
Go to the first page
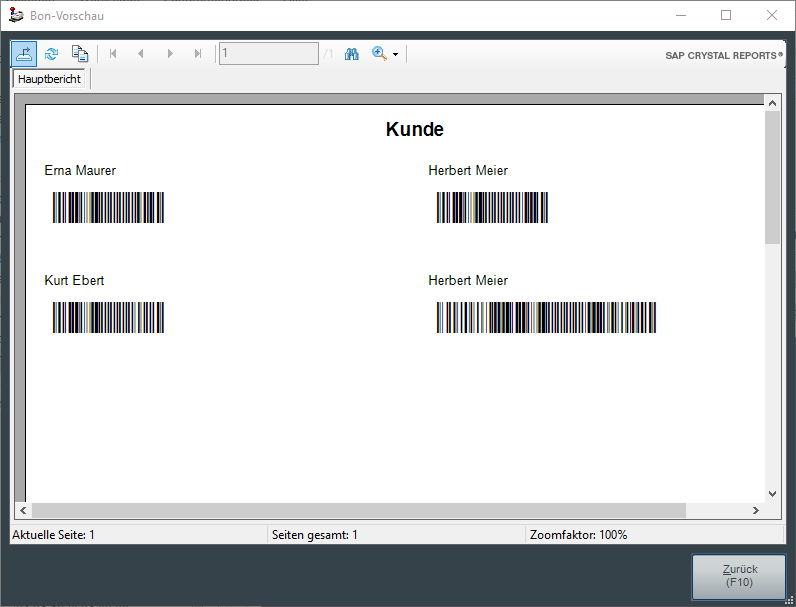pyautogui.click(x=113, y=54)
